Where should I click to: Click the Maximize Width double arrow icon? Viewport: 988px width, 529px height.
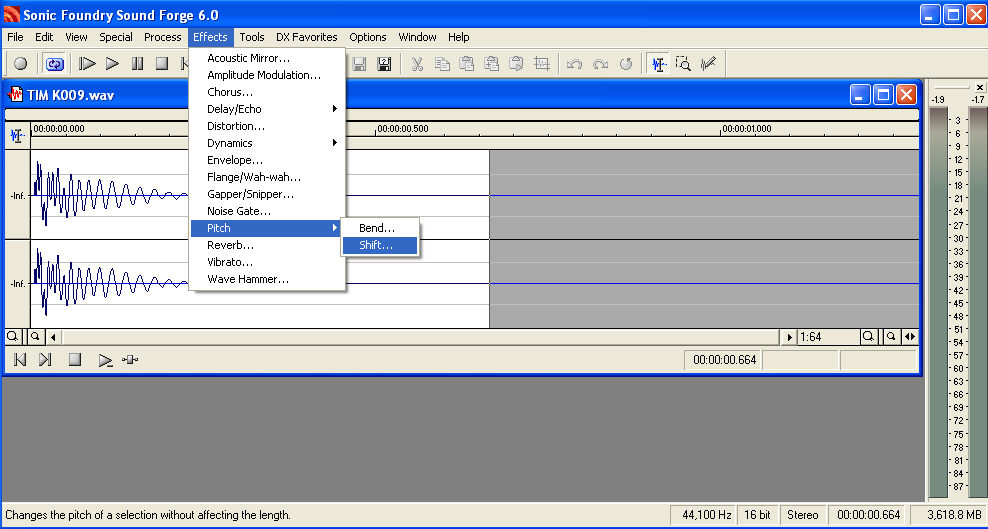tap(910, 337)
